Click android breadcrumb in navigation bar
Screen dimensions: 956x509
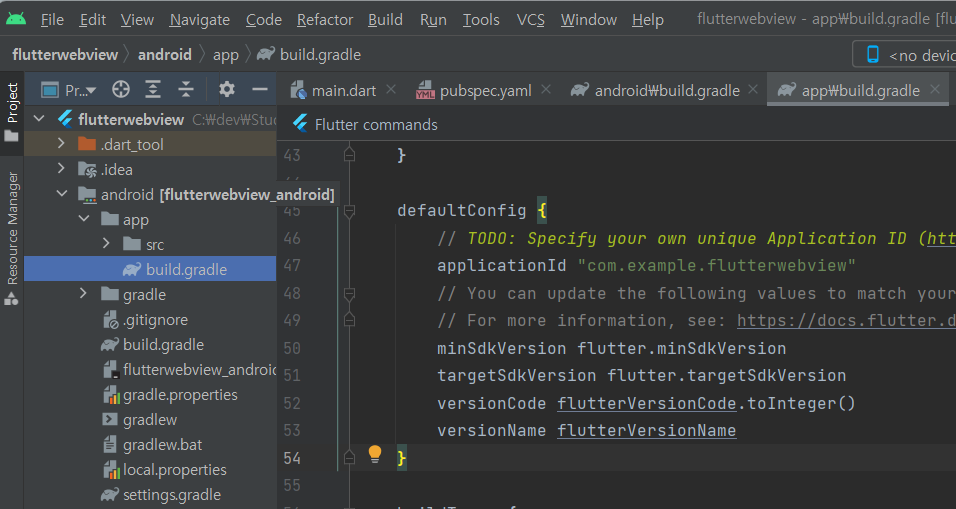[165, 54]
